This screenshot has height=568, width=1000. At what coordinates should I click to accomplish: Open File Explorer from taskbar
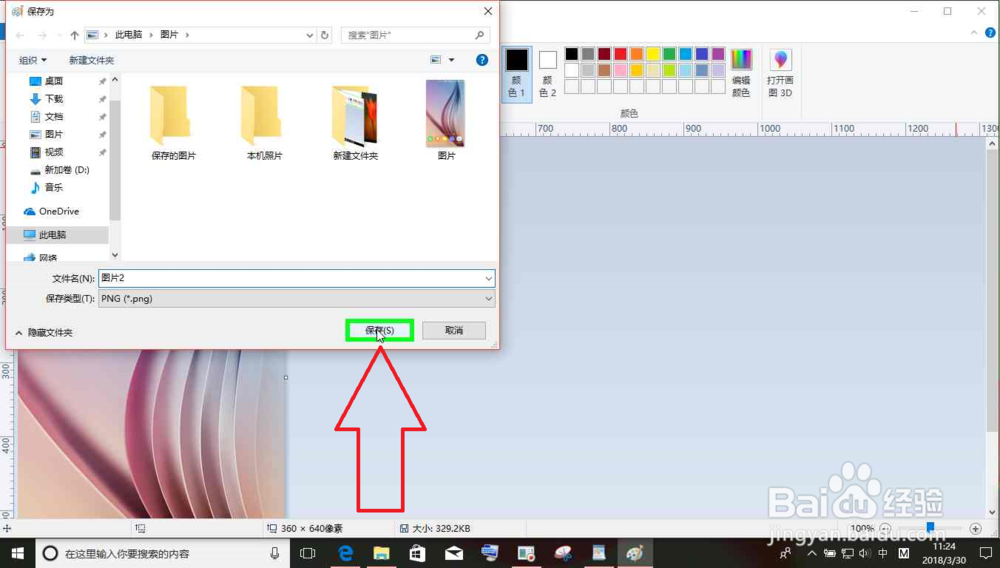click(x=381, y=553)
